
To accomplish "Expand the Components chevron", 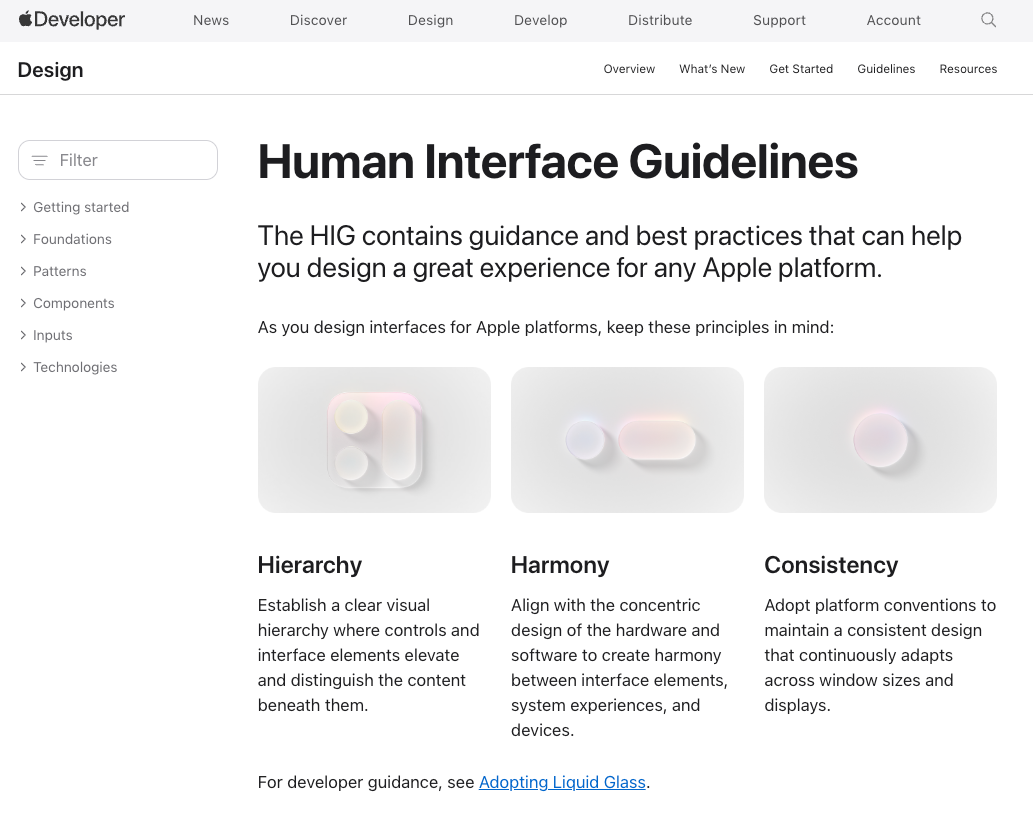I will (x=23, y=303).
